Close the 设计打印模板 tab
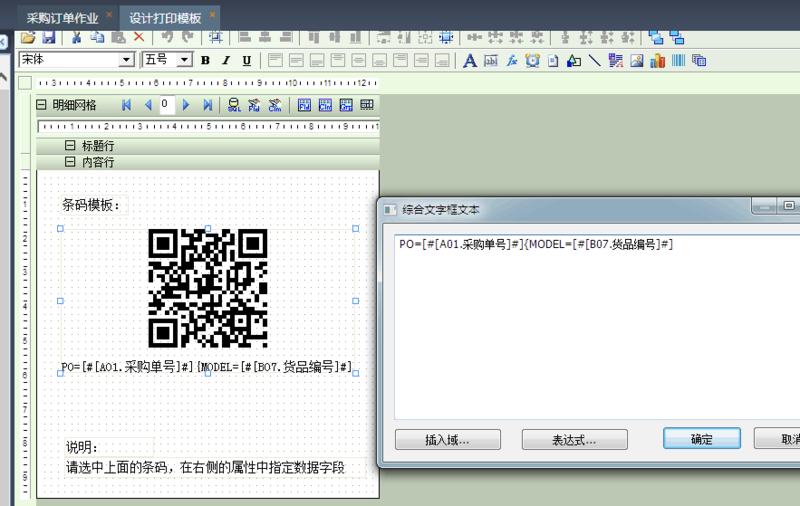Viewport: 800px width, 506px height. click(212, 15)
